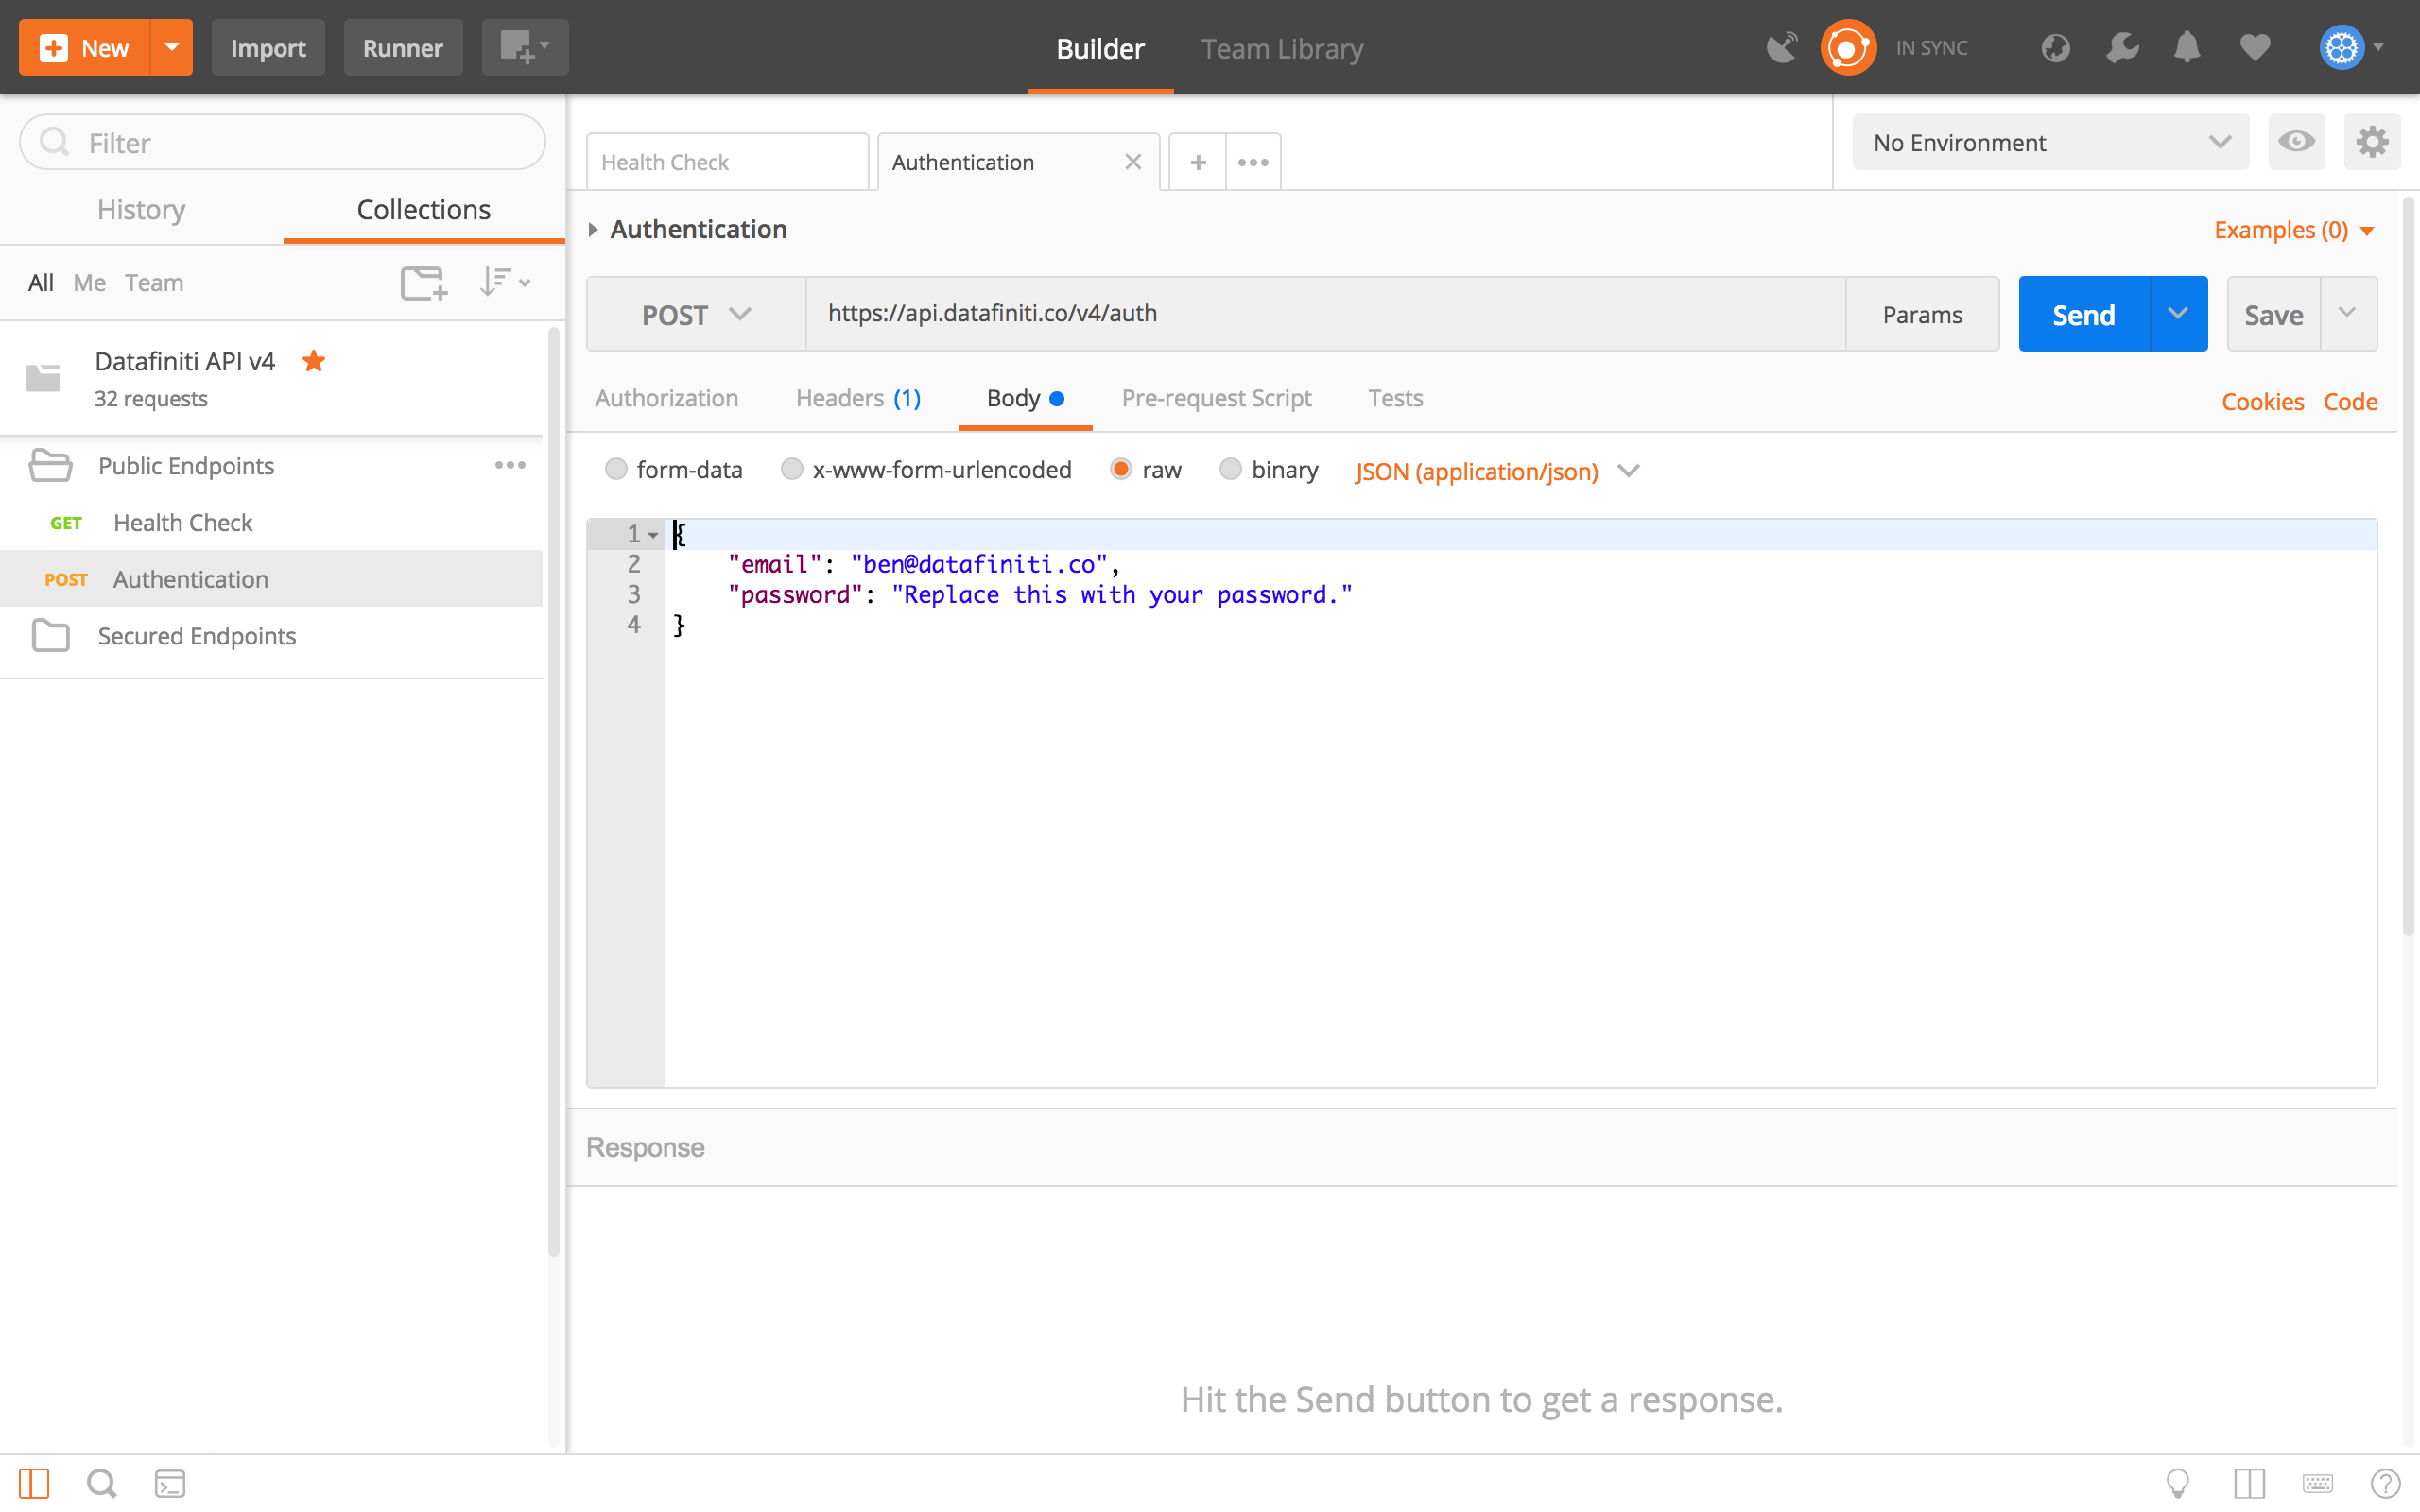Viewport: 2420px width, 1512px height.
Task: Click the Runner button
Action: click(x=403, y=47)
